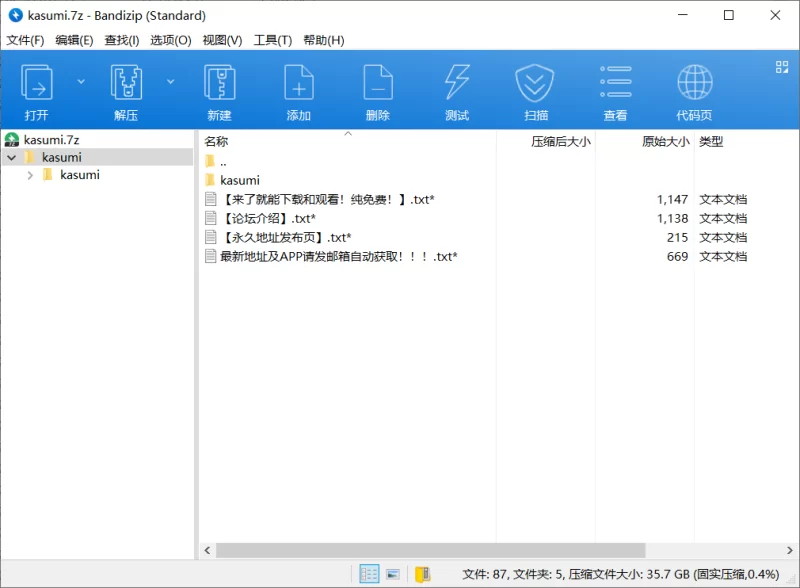Open the dropdown arrow next to 打开

pyautogui.click(x=81, y=82)
